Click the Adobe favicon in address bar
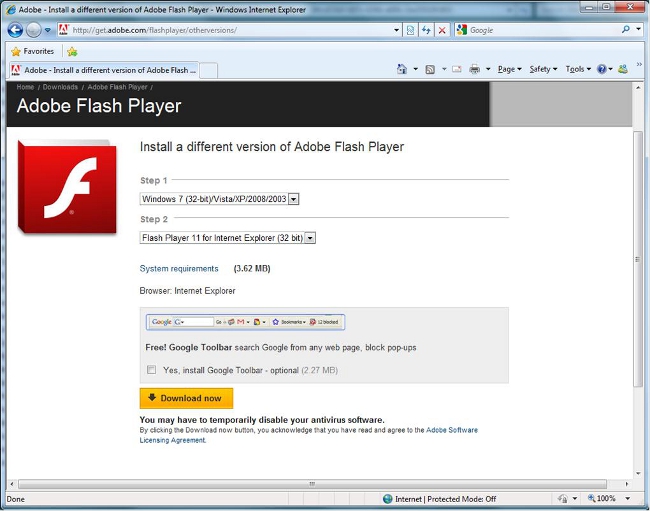 click(x=63, y=30)
